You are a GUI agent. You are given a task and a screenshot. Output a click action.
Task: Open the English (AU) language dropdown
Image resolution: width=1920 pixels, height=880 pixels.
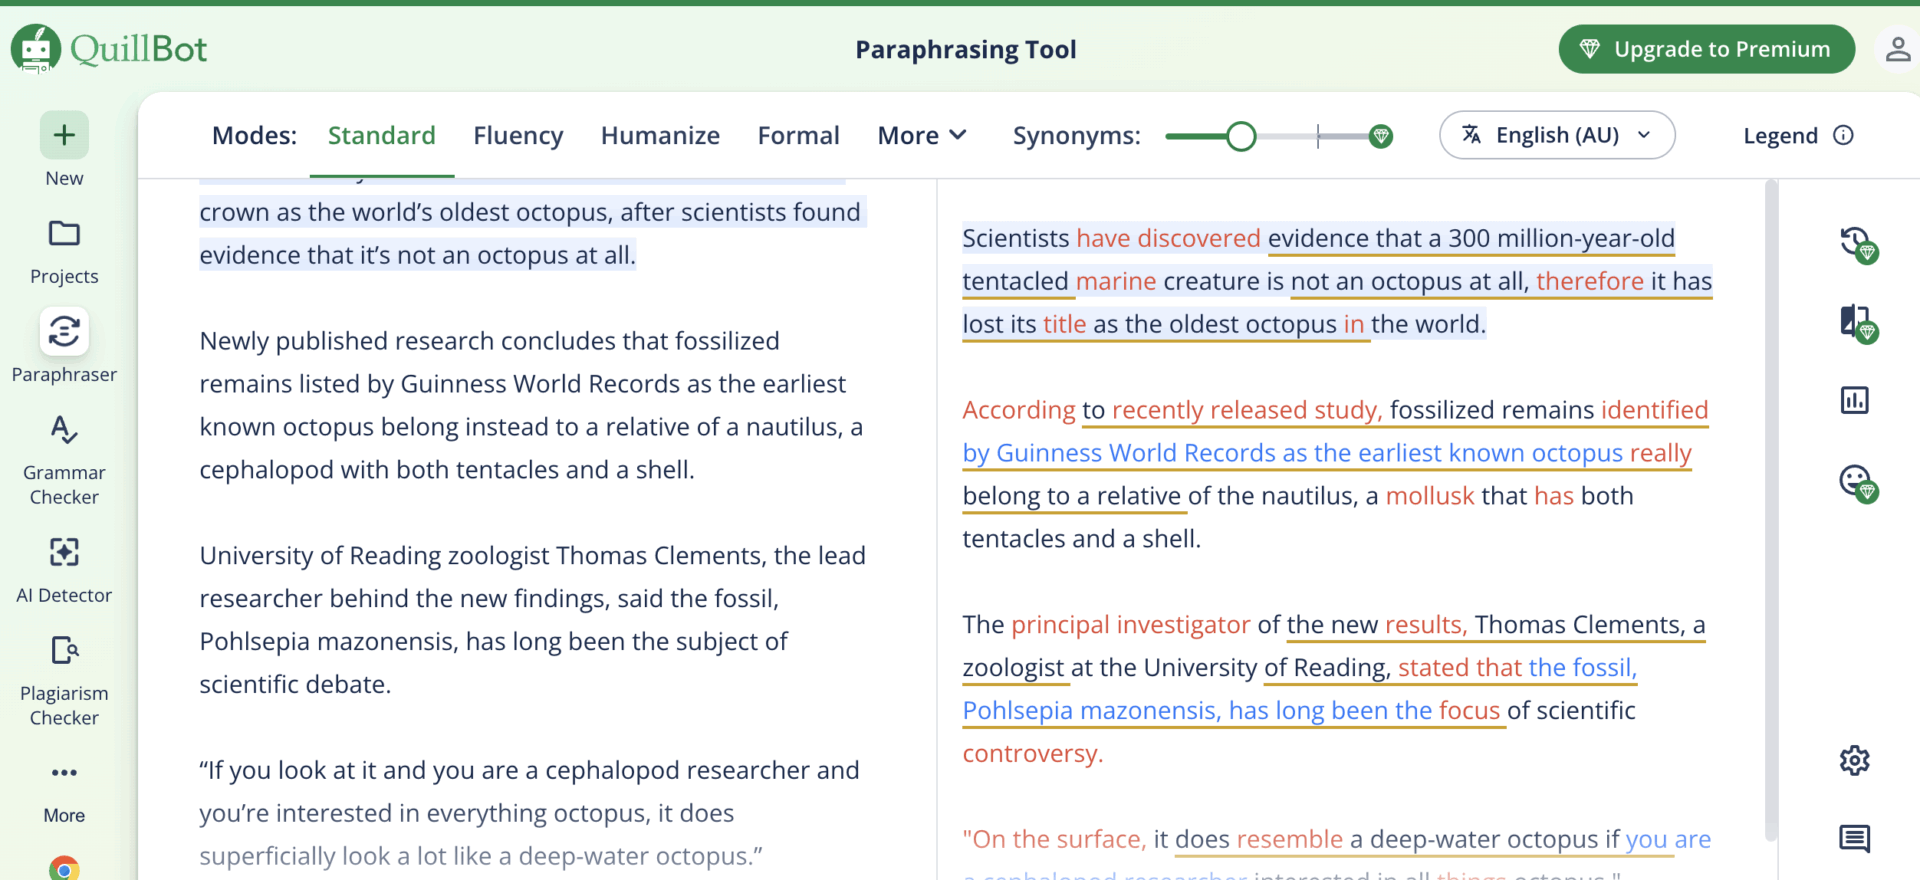point(1556,136)
